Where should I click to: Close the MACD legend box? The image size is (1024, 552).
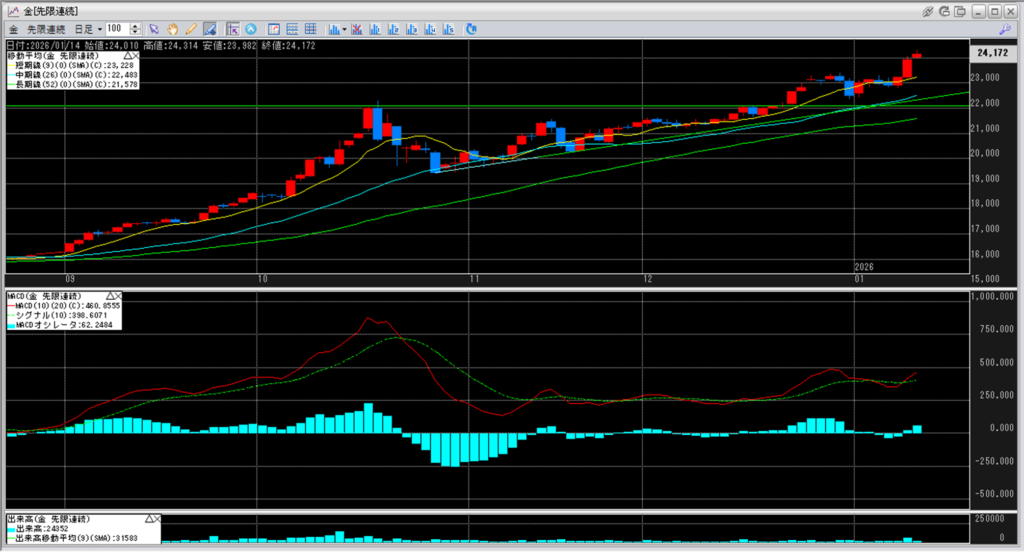(x=118, y=297)
